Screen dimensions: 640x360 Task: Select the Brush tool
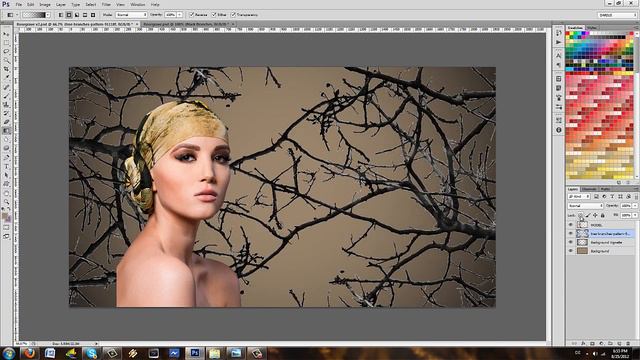click(x=6, y=96)
